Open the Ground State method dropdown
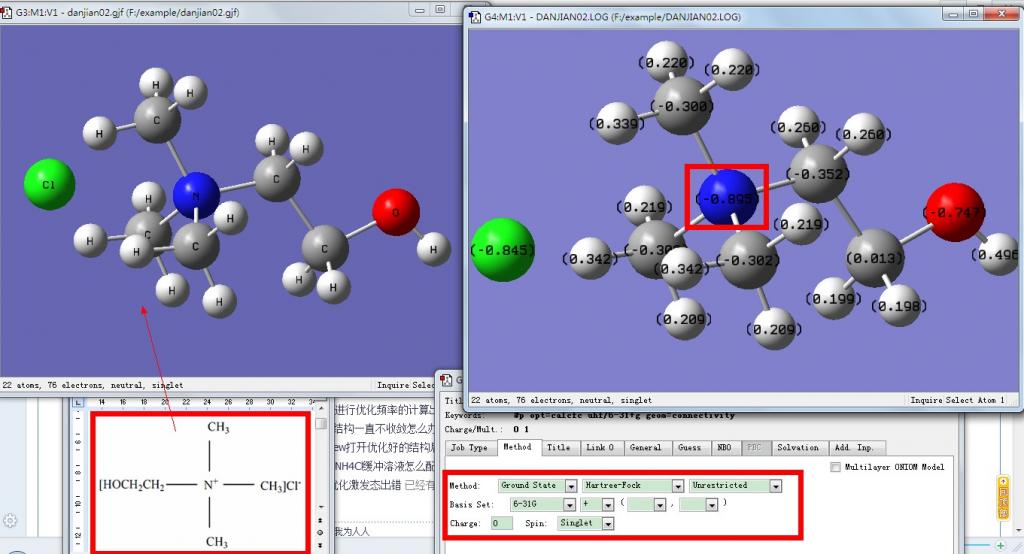 click(x=571, y=486)
